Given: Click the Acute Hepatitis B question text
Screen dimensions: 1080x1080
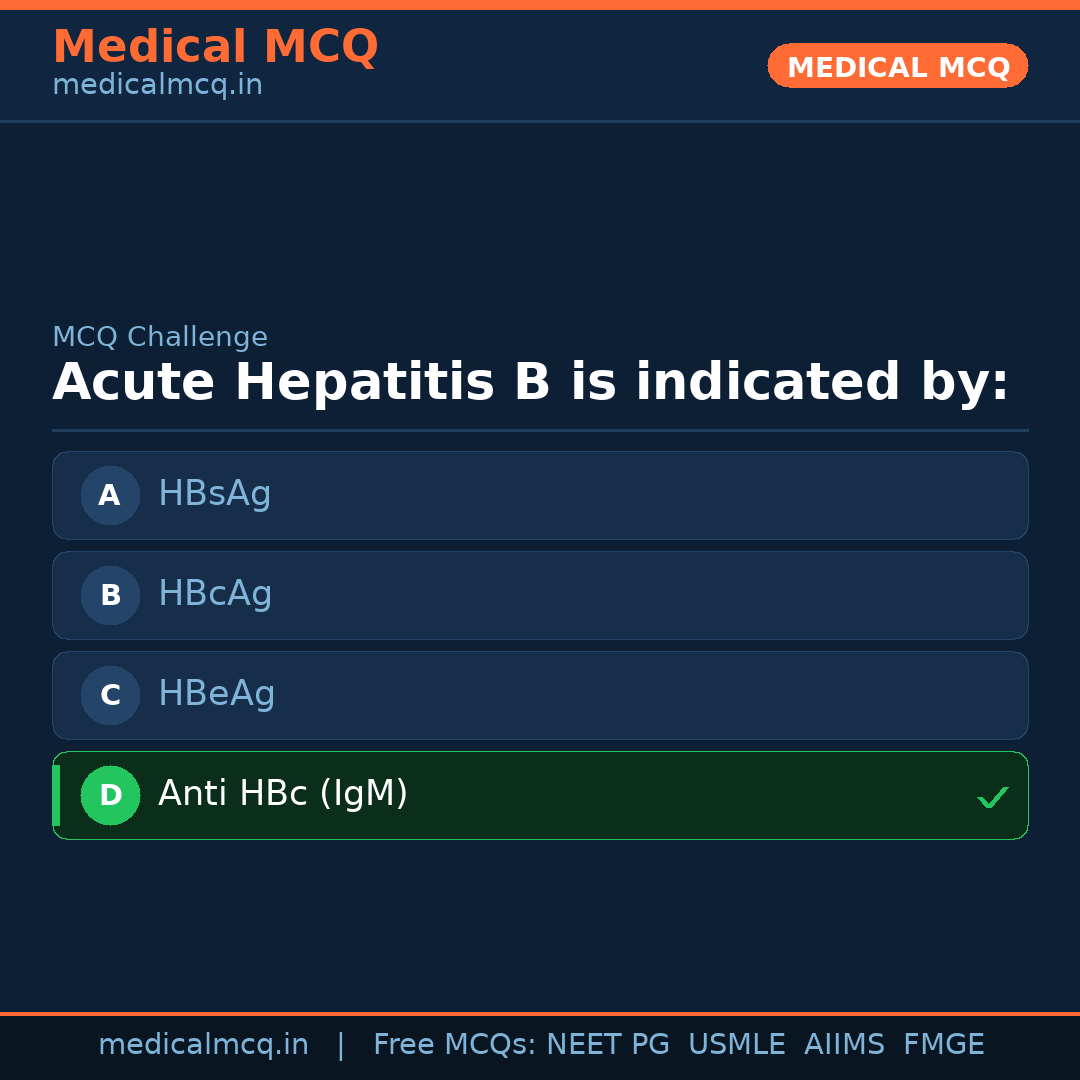Looking at the screenshot, I should (530, 383).
